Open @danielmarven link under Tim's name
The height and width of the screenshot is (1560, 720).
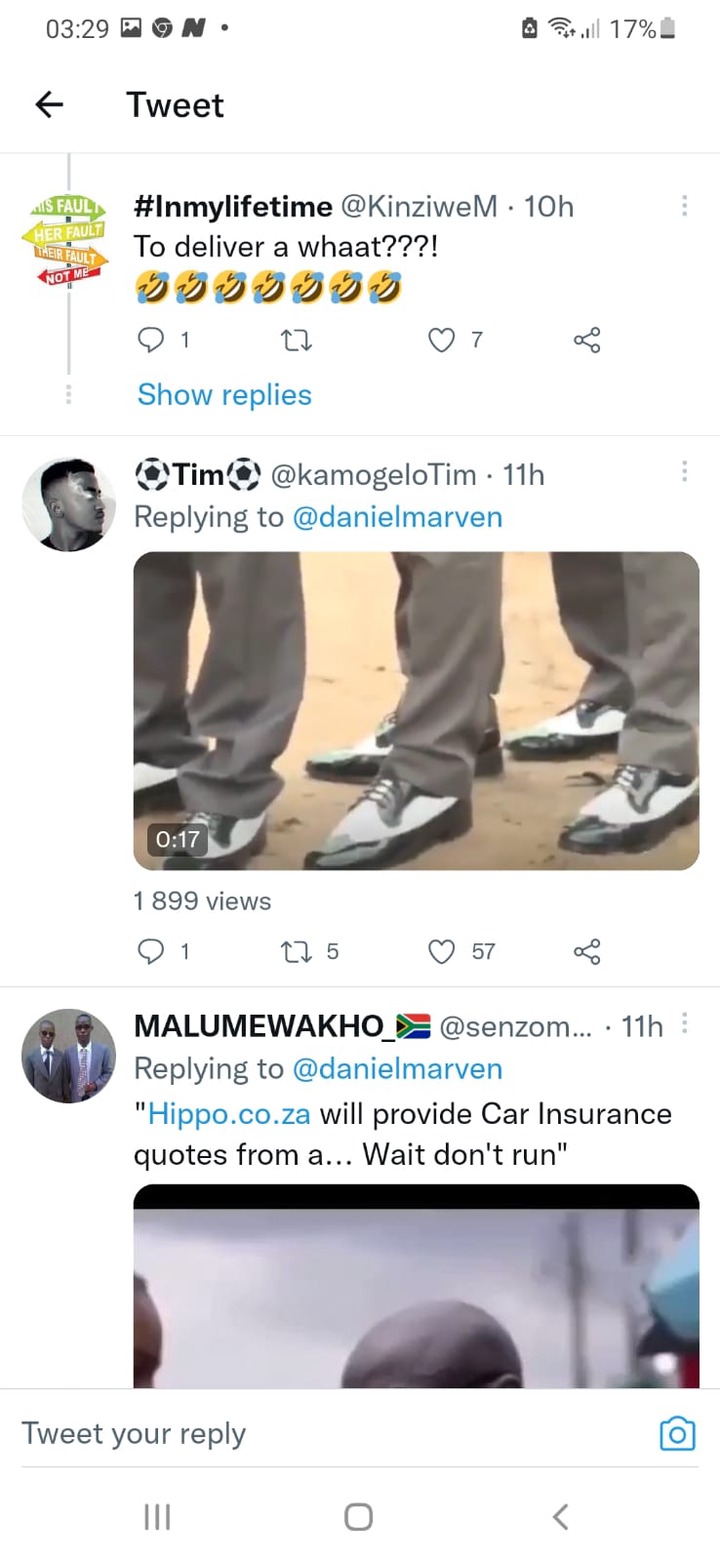click(397, 517)
